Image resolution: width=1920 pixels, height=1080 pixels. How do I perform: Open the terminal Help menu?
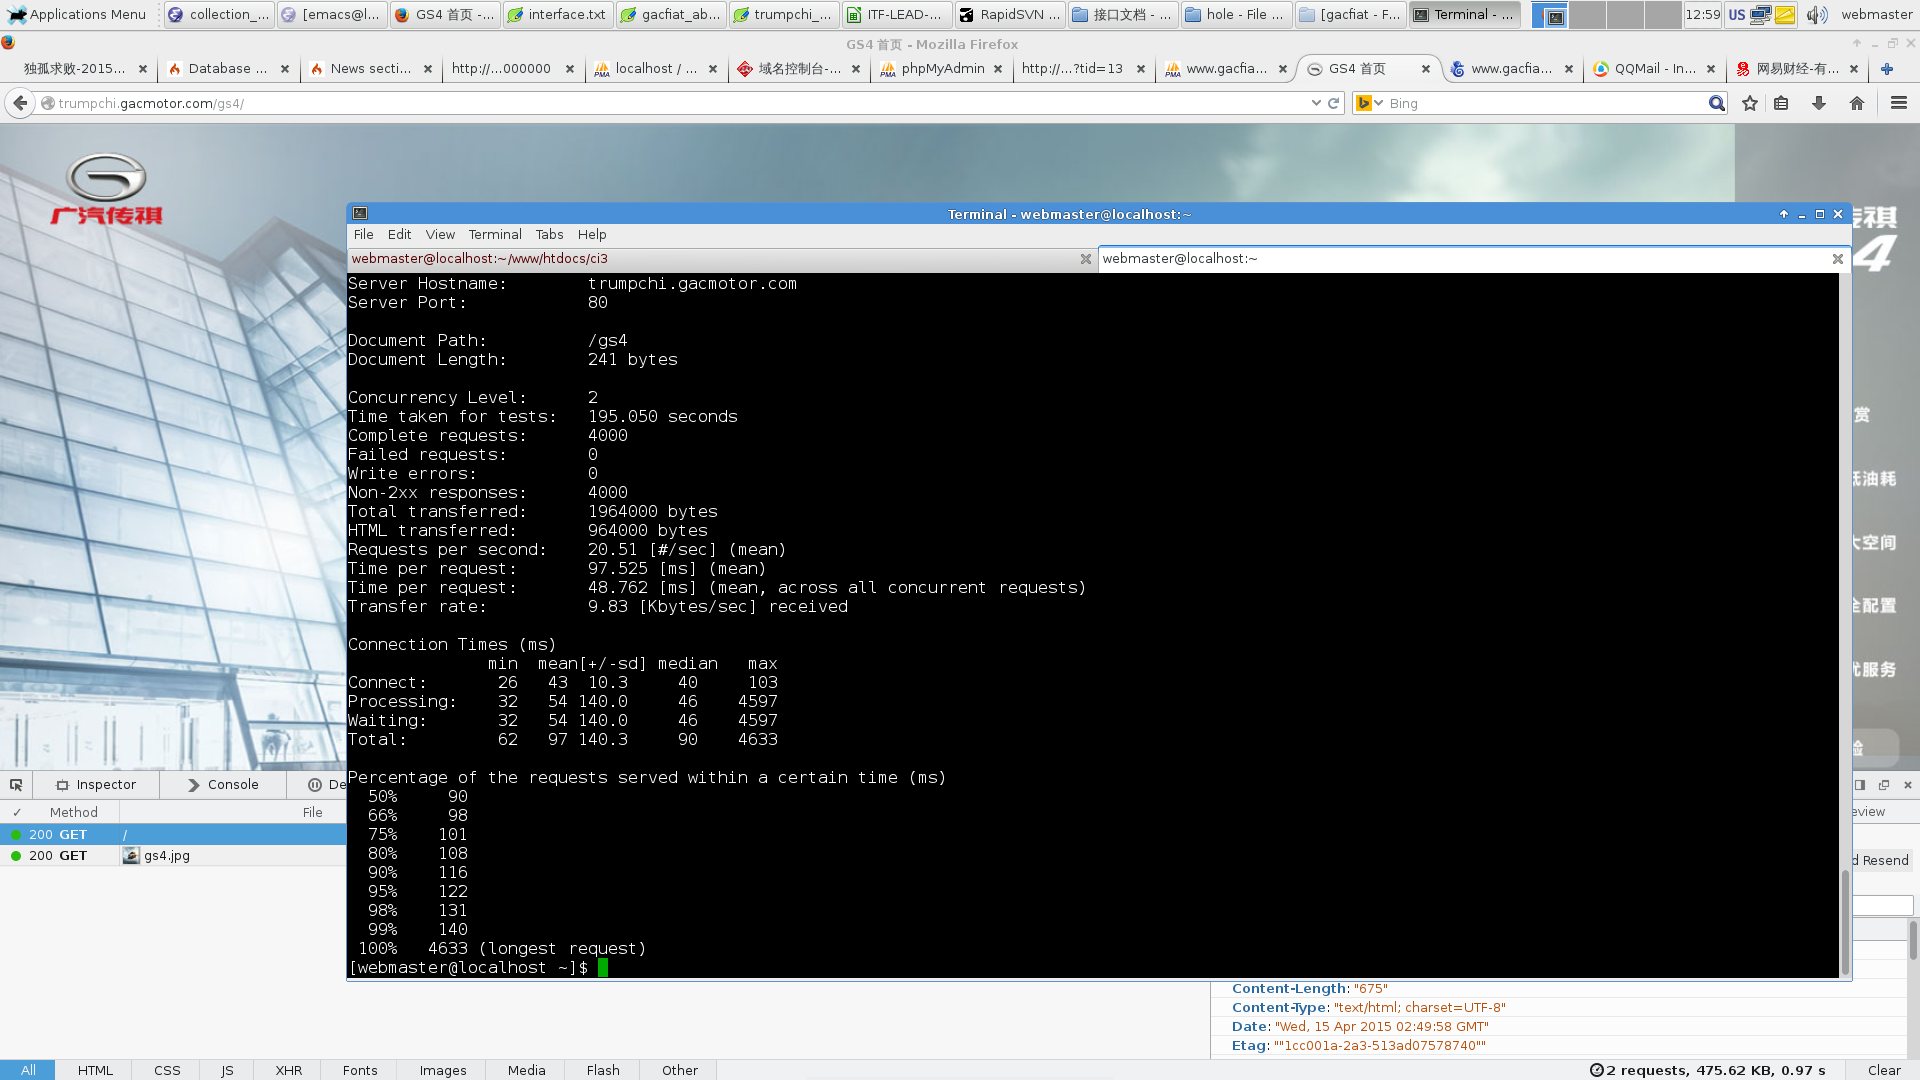[x=592, y=235]
